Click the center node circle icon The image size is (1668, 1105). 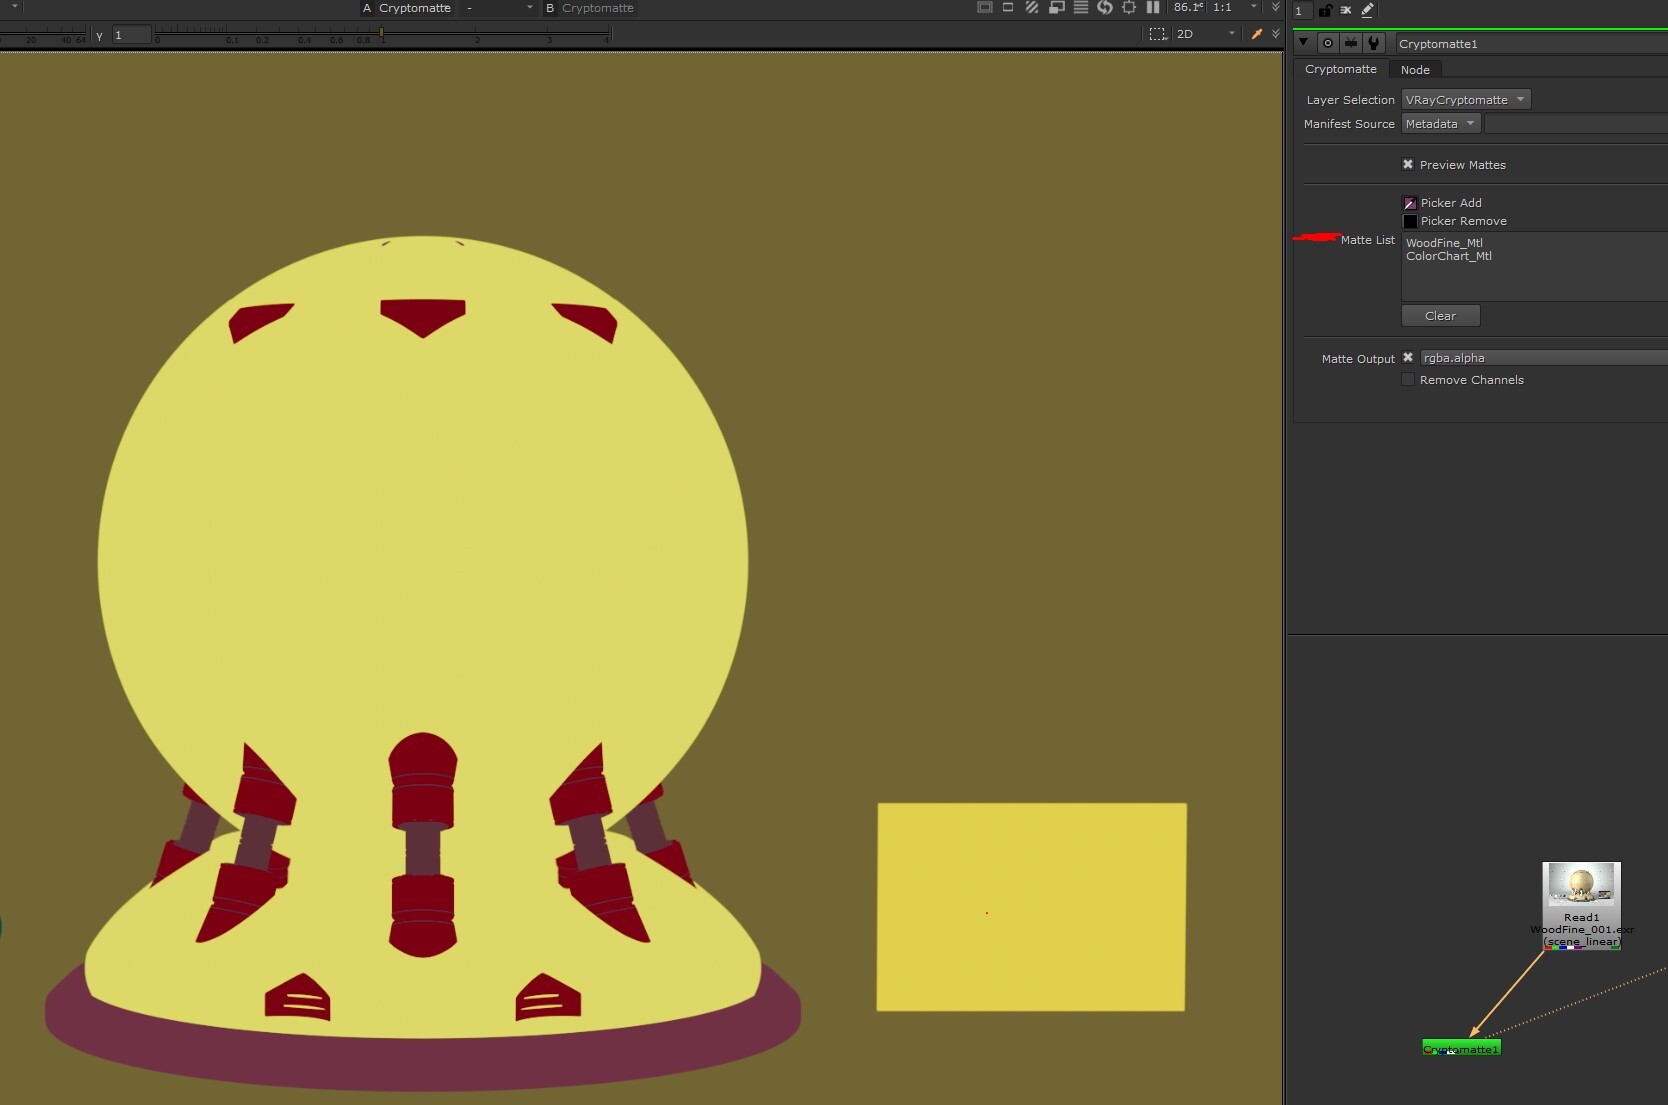pyautogui.click(x=1327, y=43)
